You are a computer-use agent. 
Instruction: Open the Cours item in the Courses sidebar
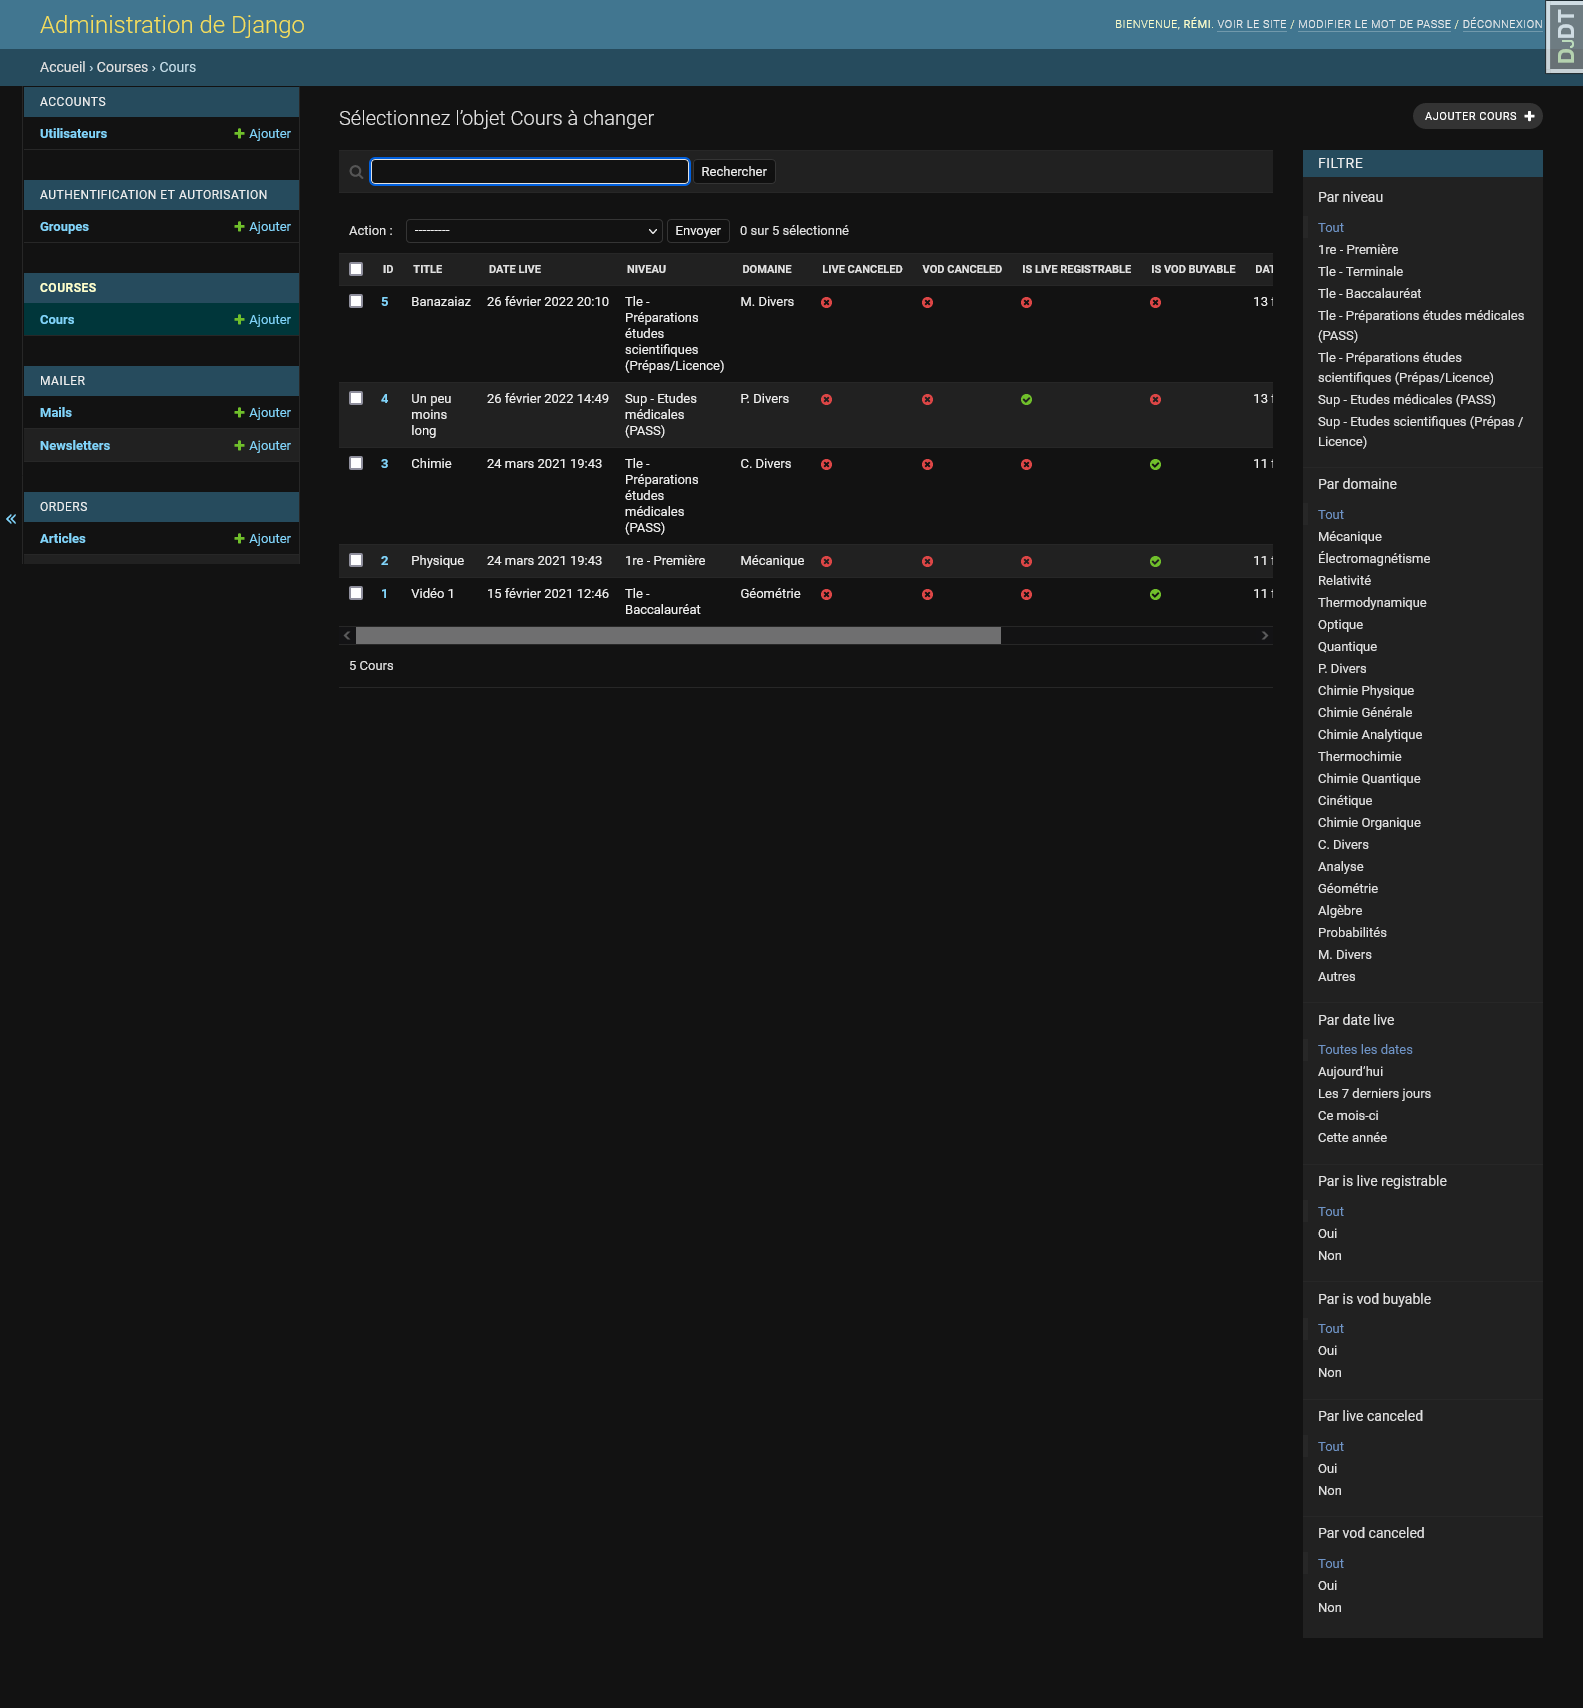[x=57, y=320]
